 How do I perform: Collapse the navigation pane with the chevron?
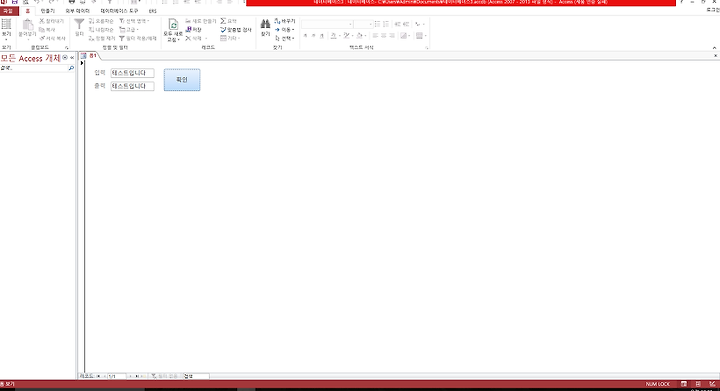coord(72,57)
